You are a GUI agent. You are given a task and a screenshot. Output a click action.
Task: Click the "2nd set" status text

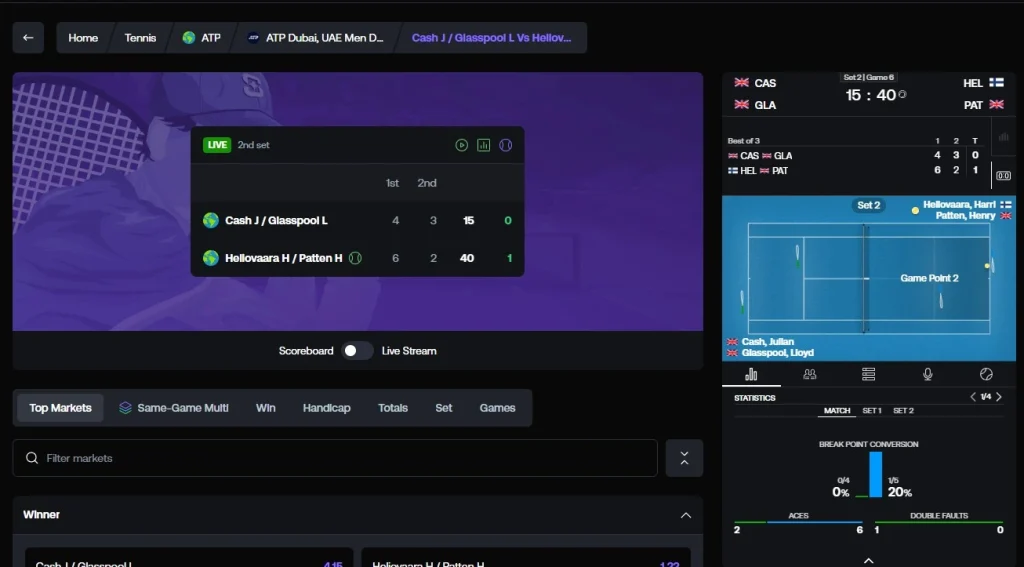(x=253, y=145)
